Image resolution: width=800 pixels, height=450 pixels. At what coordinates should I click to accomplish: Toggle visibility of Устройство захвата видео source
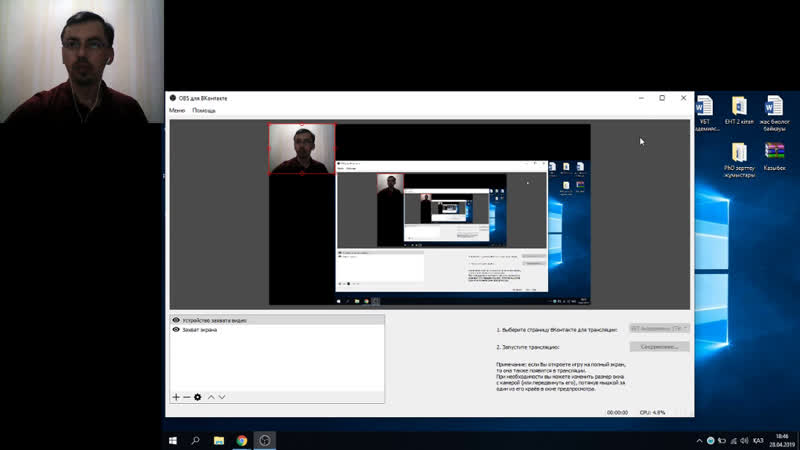(x=176, y=320)
